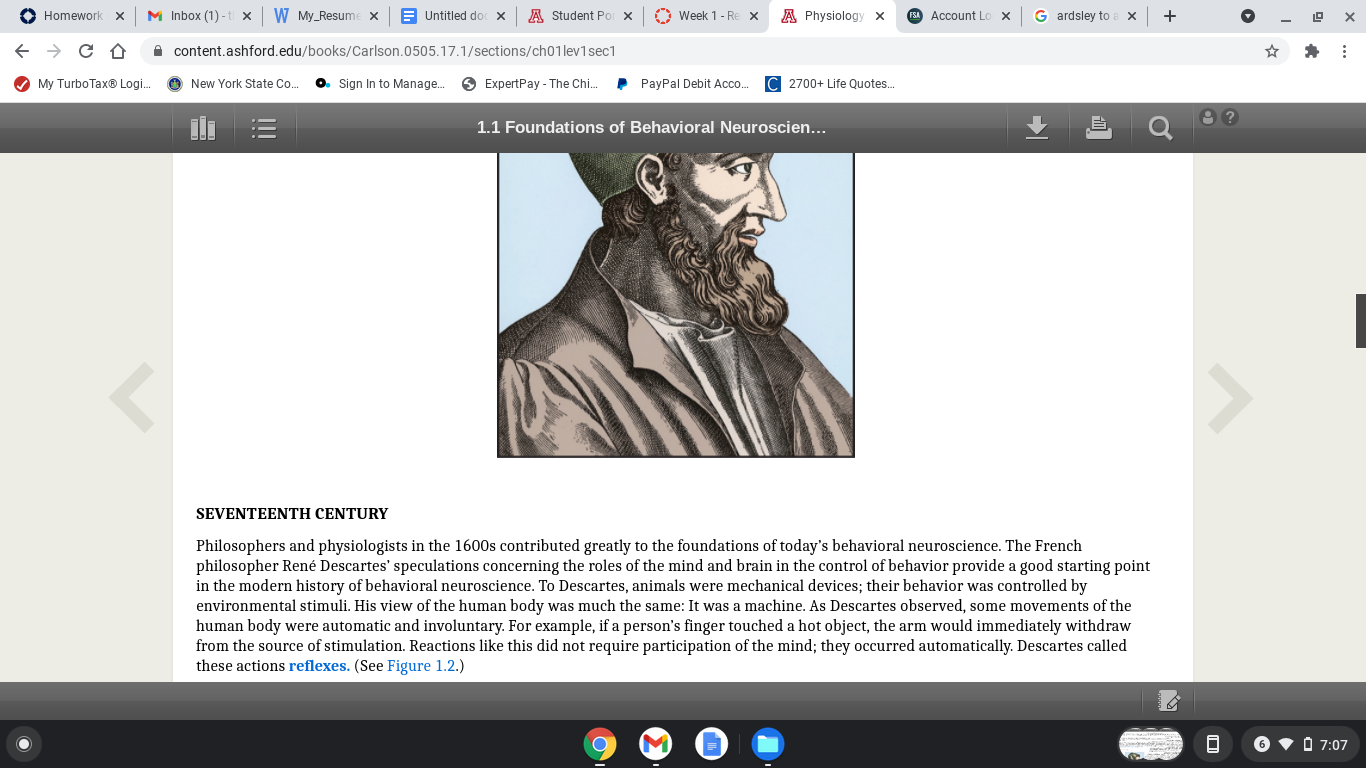
Task: Switch to the ardsley Google search tab
Action: [x=1085, y=16]
